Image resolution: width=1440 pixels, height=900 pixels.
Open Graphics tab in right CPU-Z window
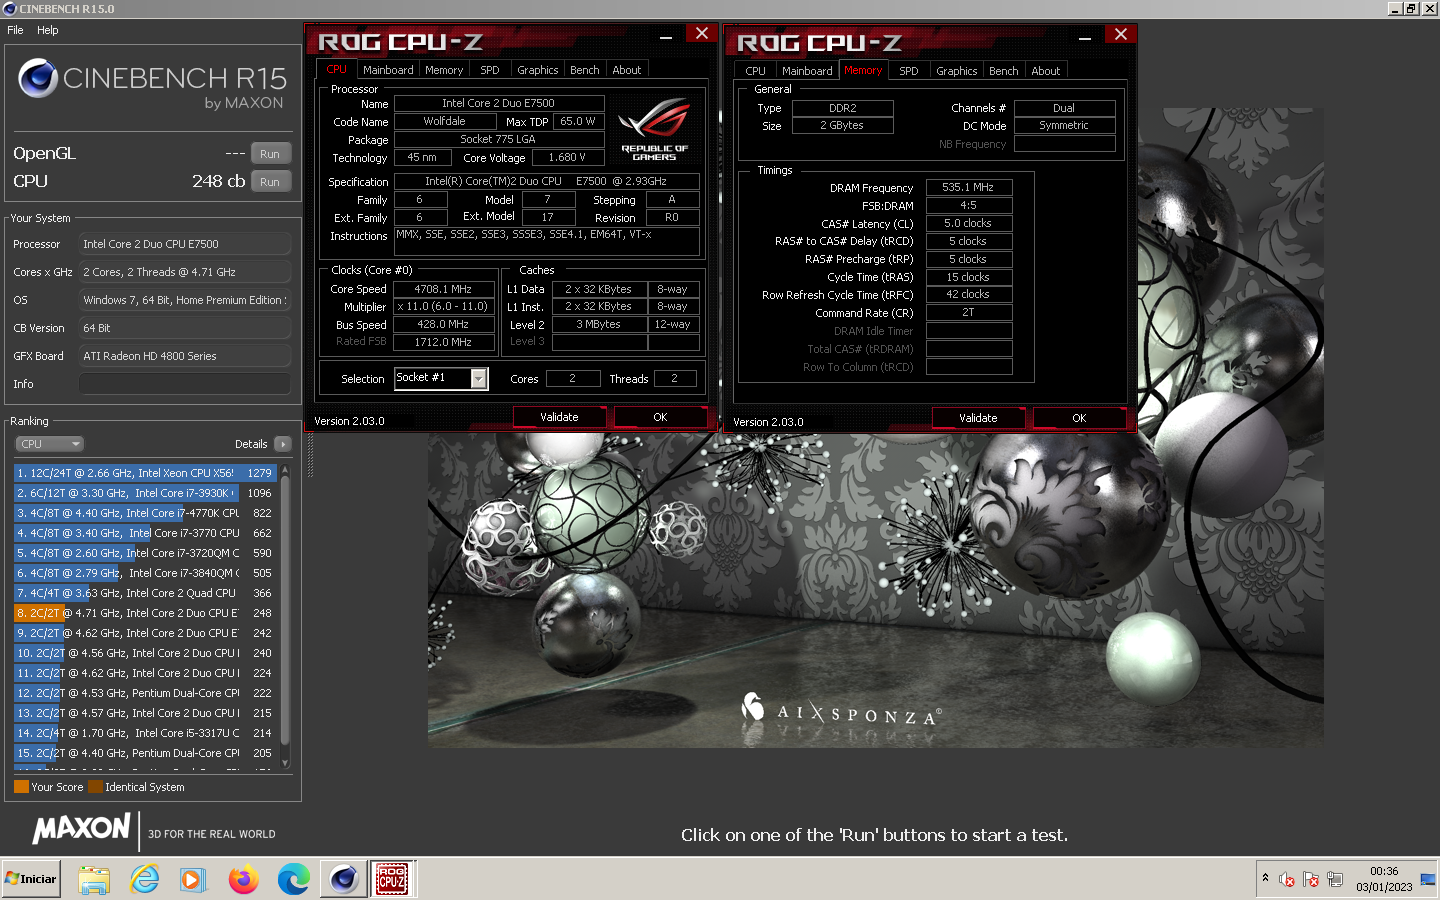(957, 71)
